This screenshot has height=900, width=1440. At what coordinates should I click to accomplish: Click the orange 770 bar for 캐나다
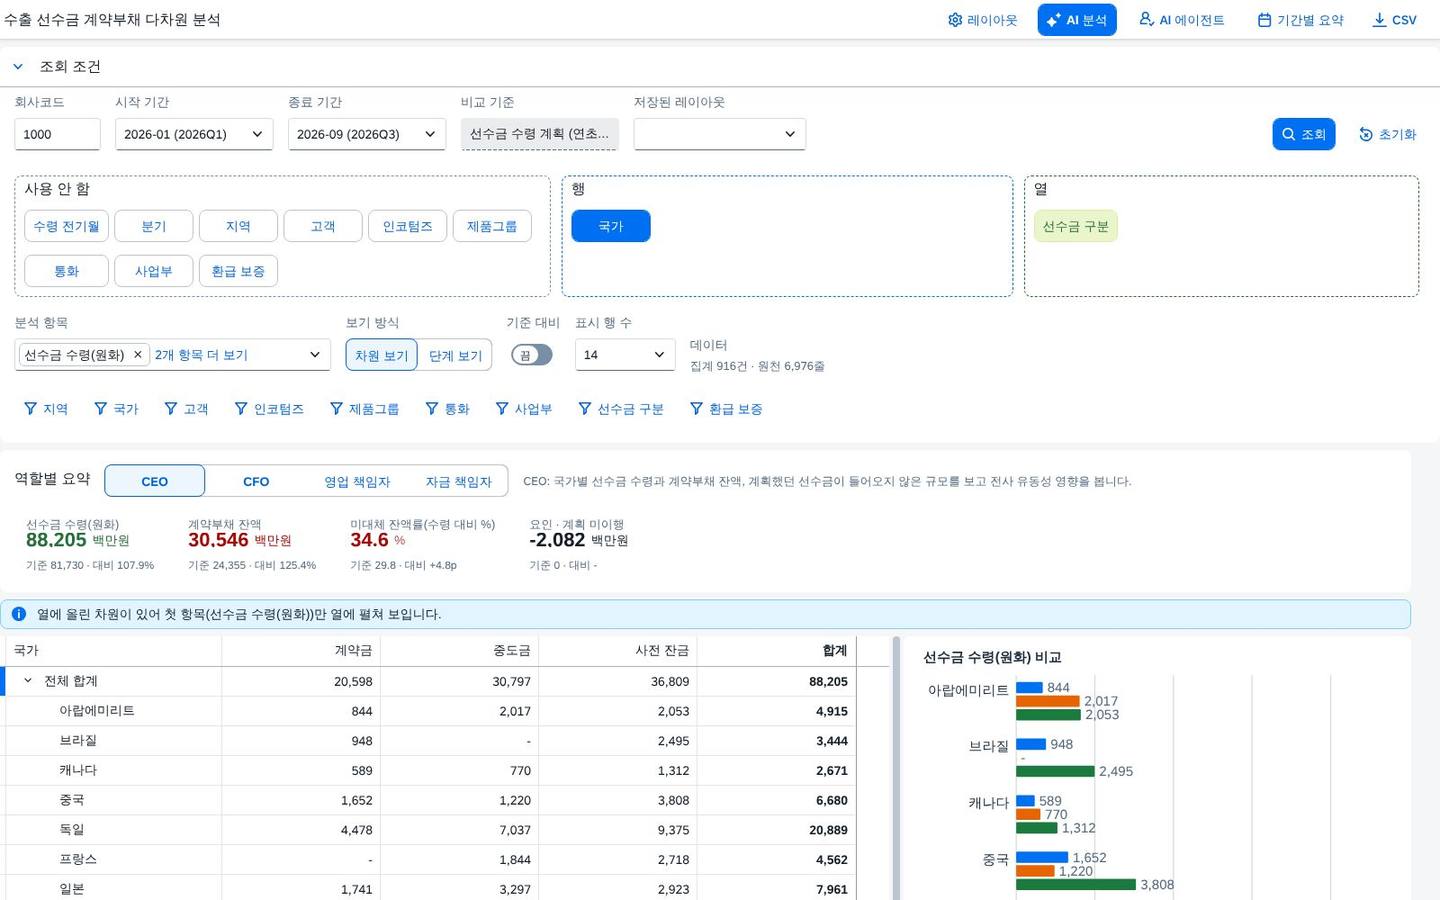pyautogui.click(x=1028, y=814)
